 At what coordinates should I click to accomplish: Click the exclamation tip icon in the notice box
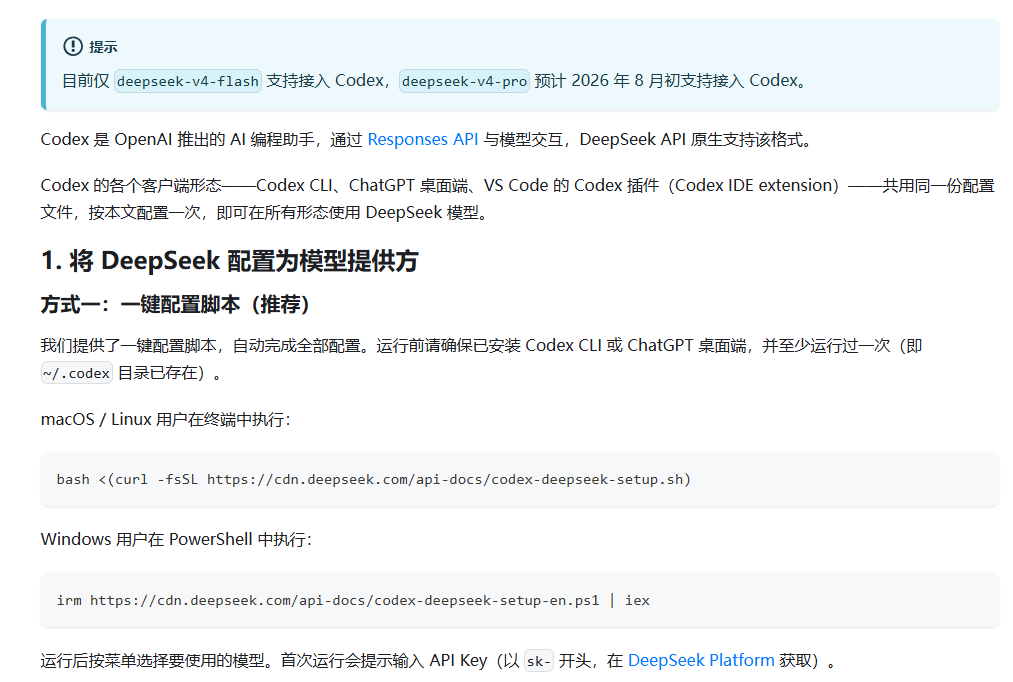tap(72, 46)
